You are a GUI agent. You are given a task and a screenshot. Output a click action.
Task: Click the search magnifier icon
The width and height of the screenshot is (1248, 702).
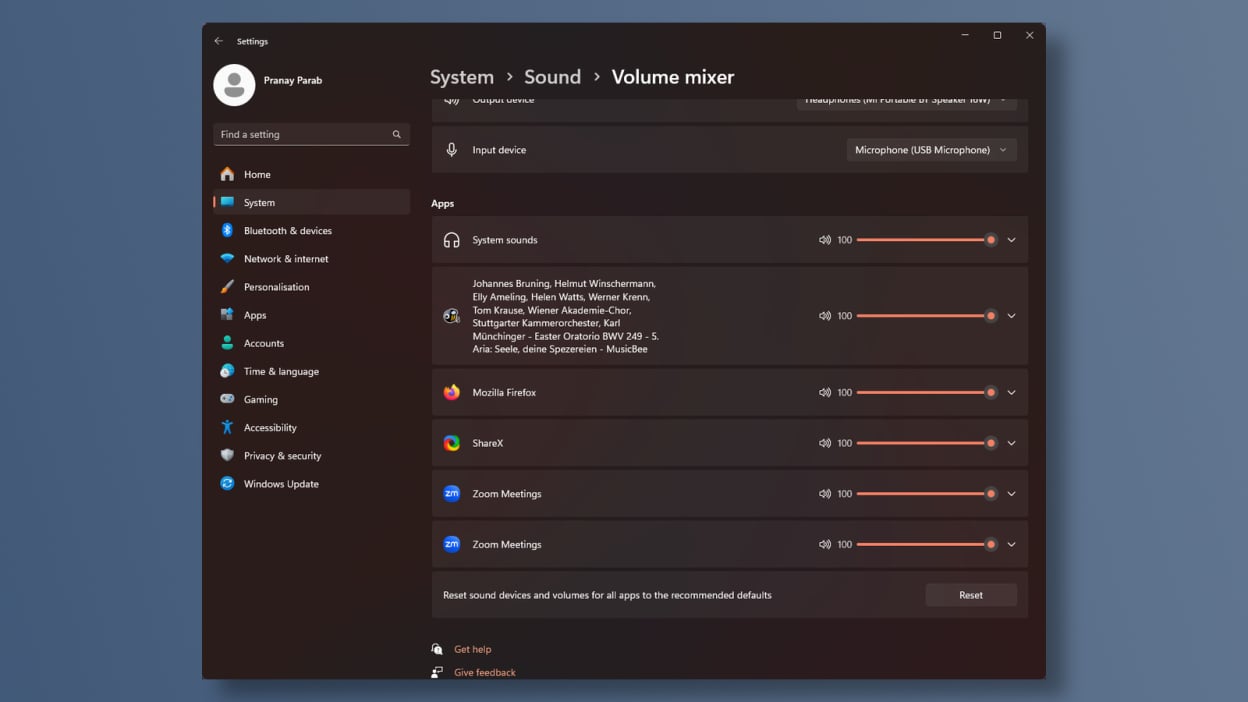coord(397,134)
